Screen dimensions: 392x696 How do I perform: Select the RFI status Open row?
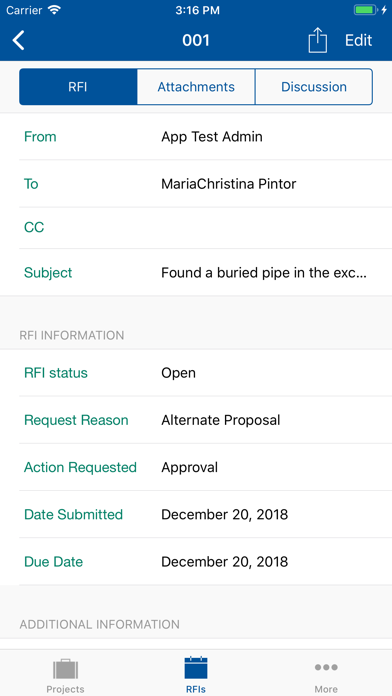pyautogui.click(x=206, y=373)
